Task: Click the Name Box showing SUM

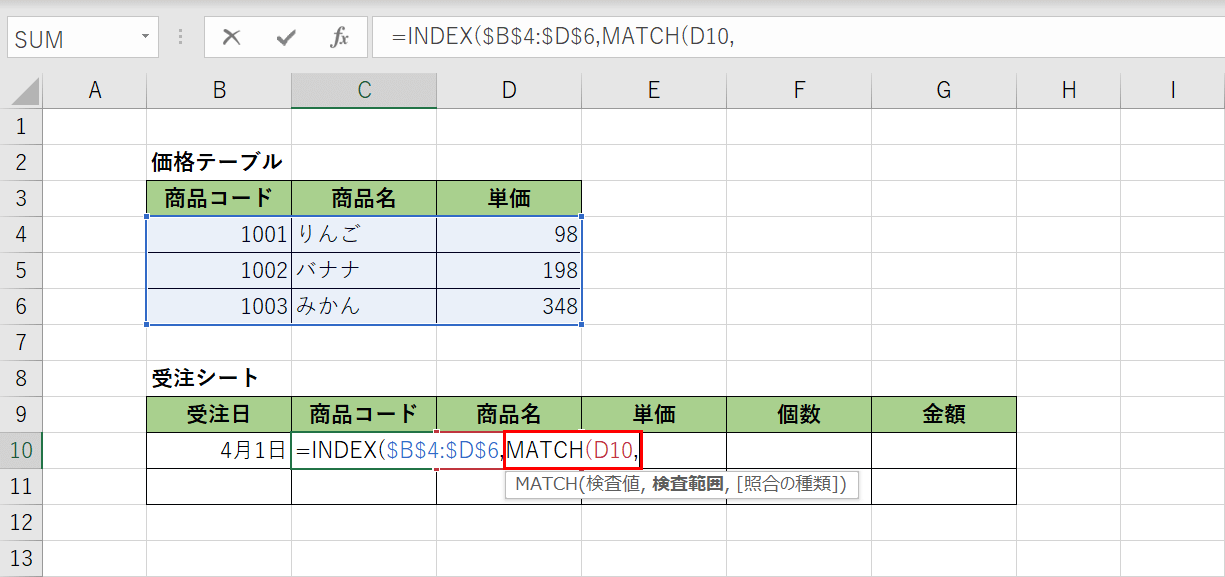Action: [x=70, y=37]
